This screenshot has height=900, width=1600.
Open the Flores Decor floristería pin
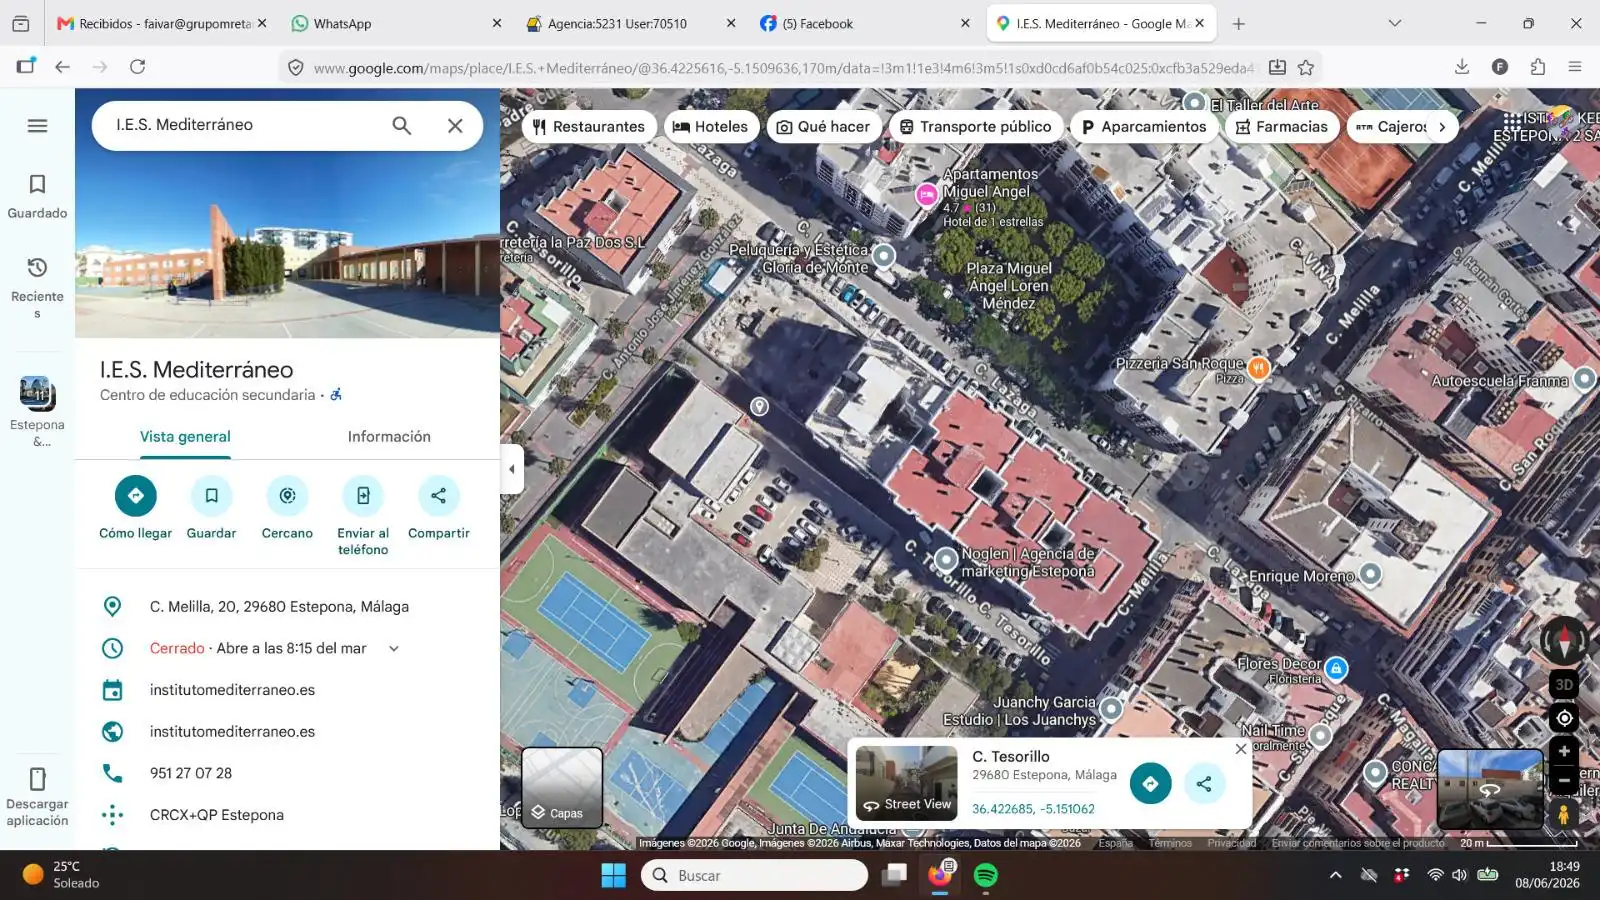pos(1336,668)
